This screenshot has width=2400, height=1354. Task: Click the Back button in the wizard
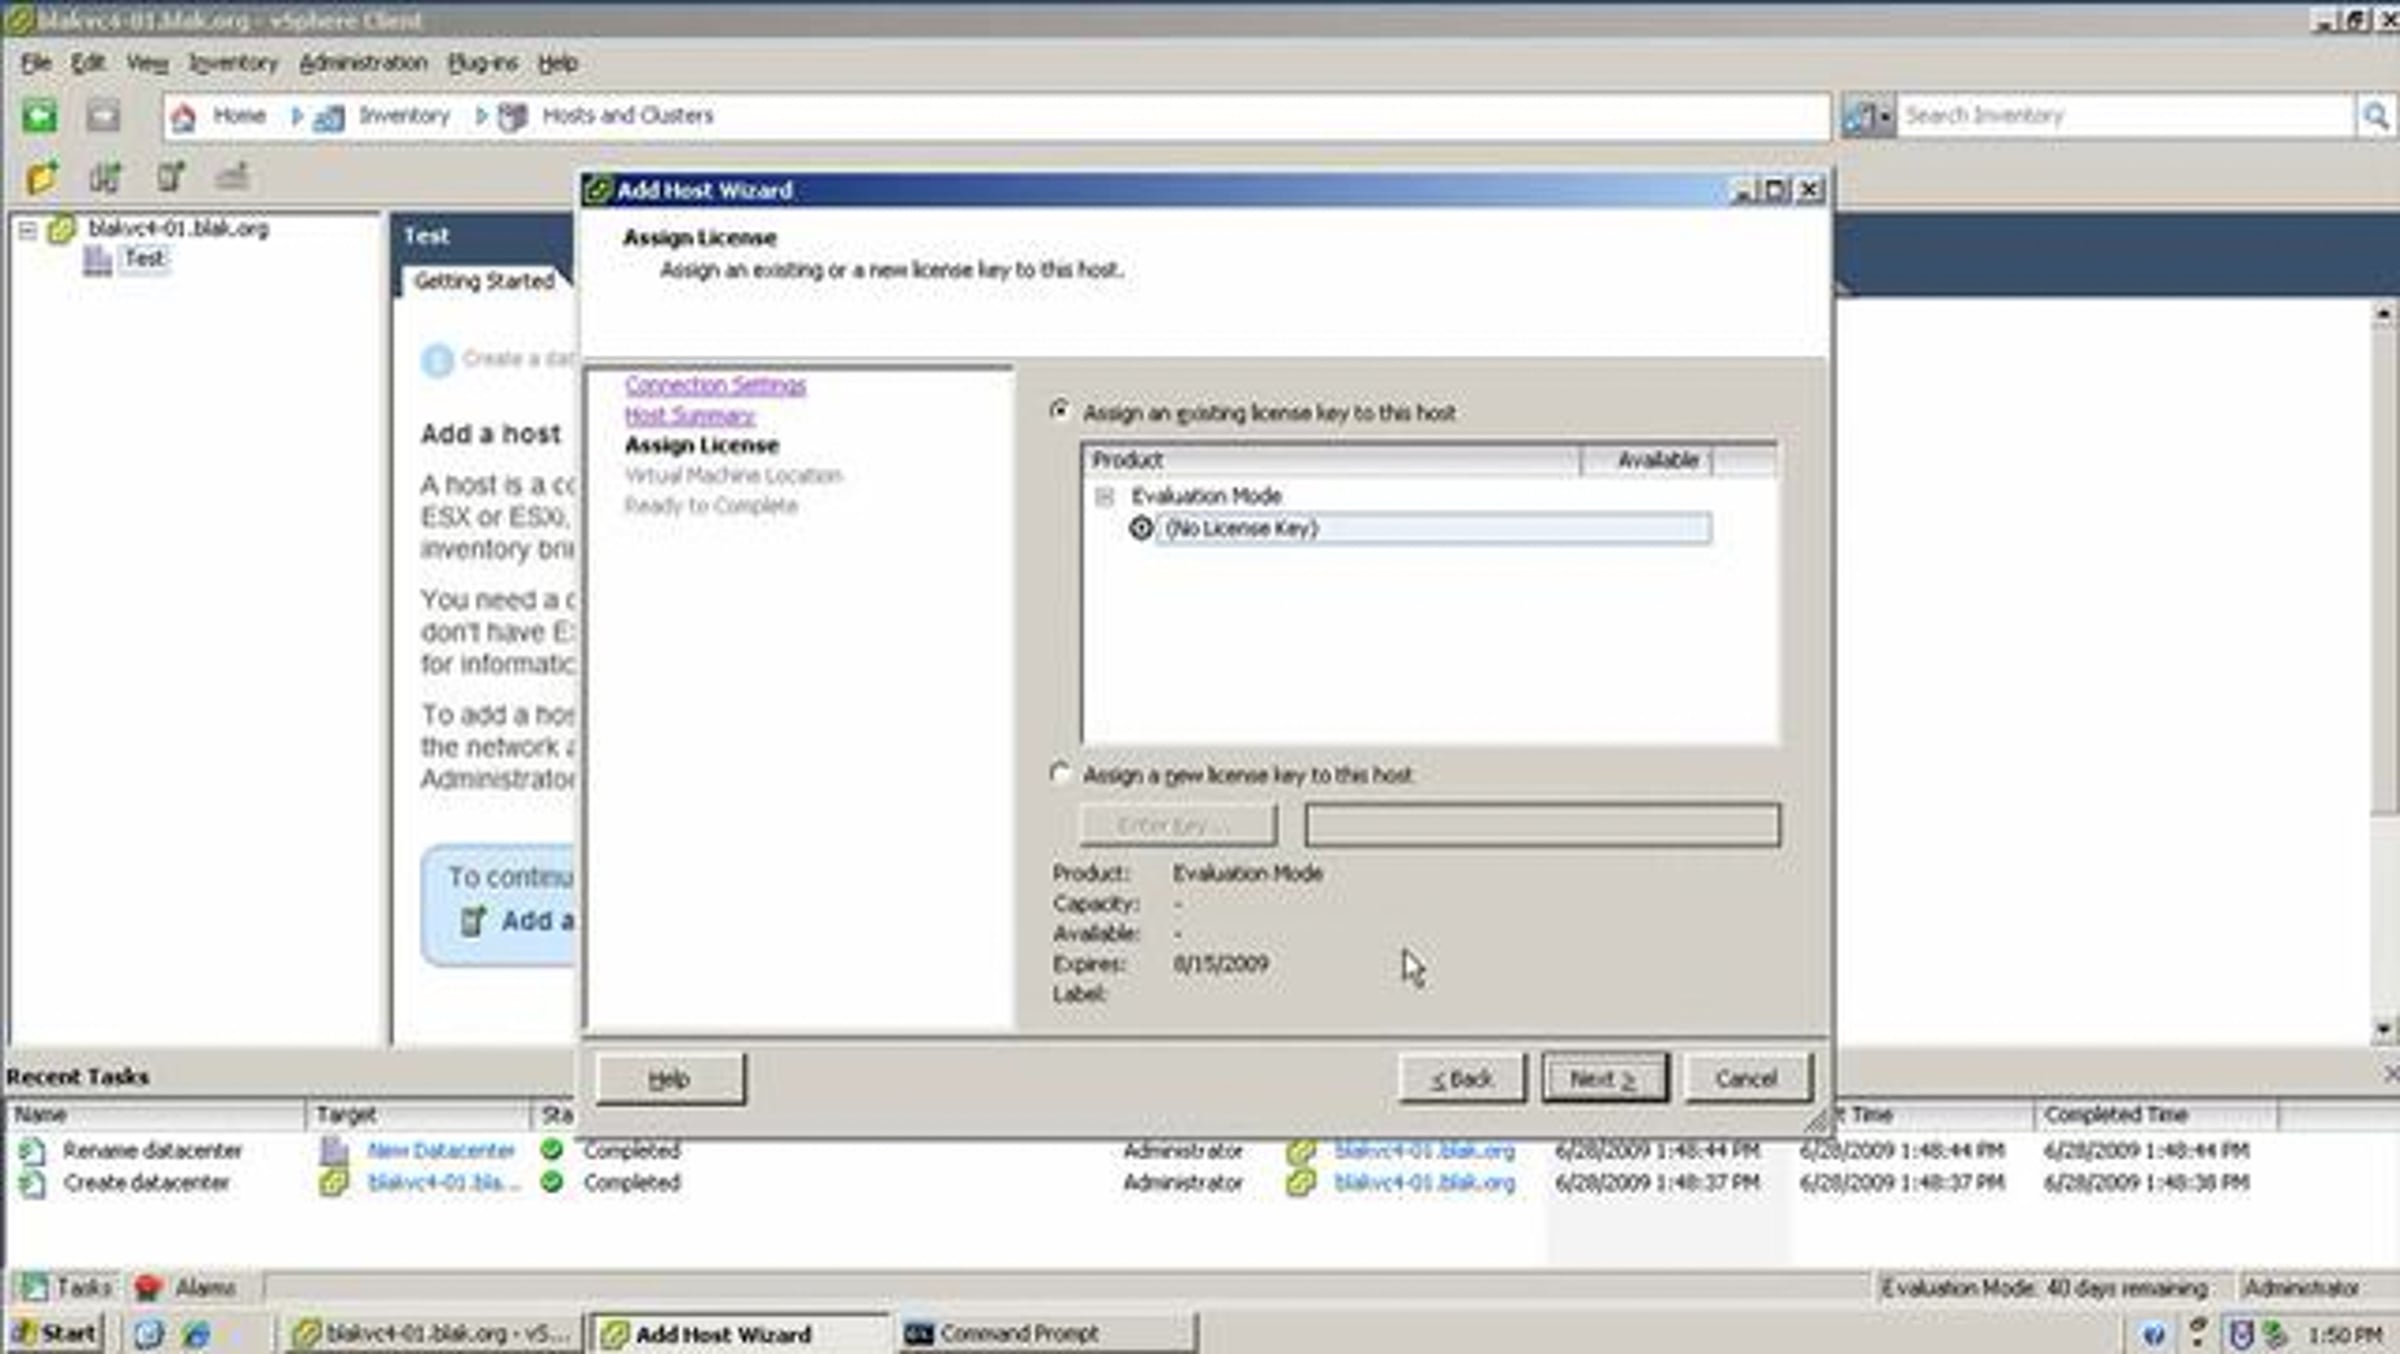click(1462, 1078)
